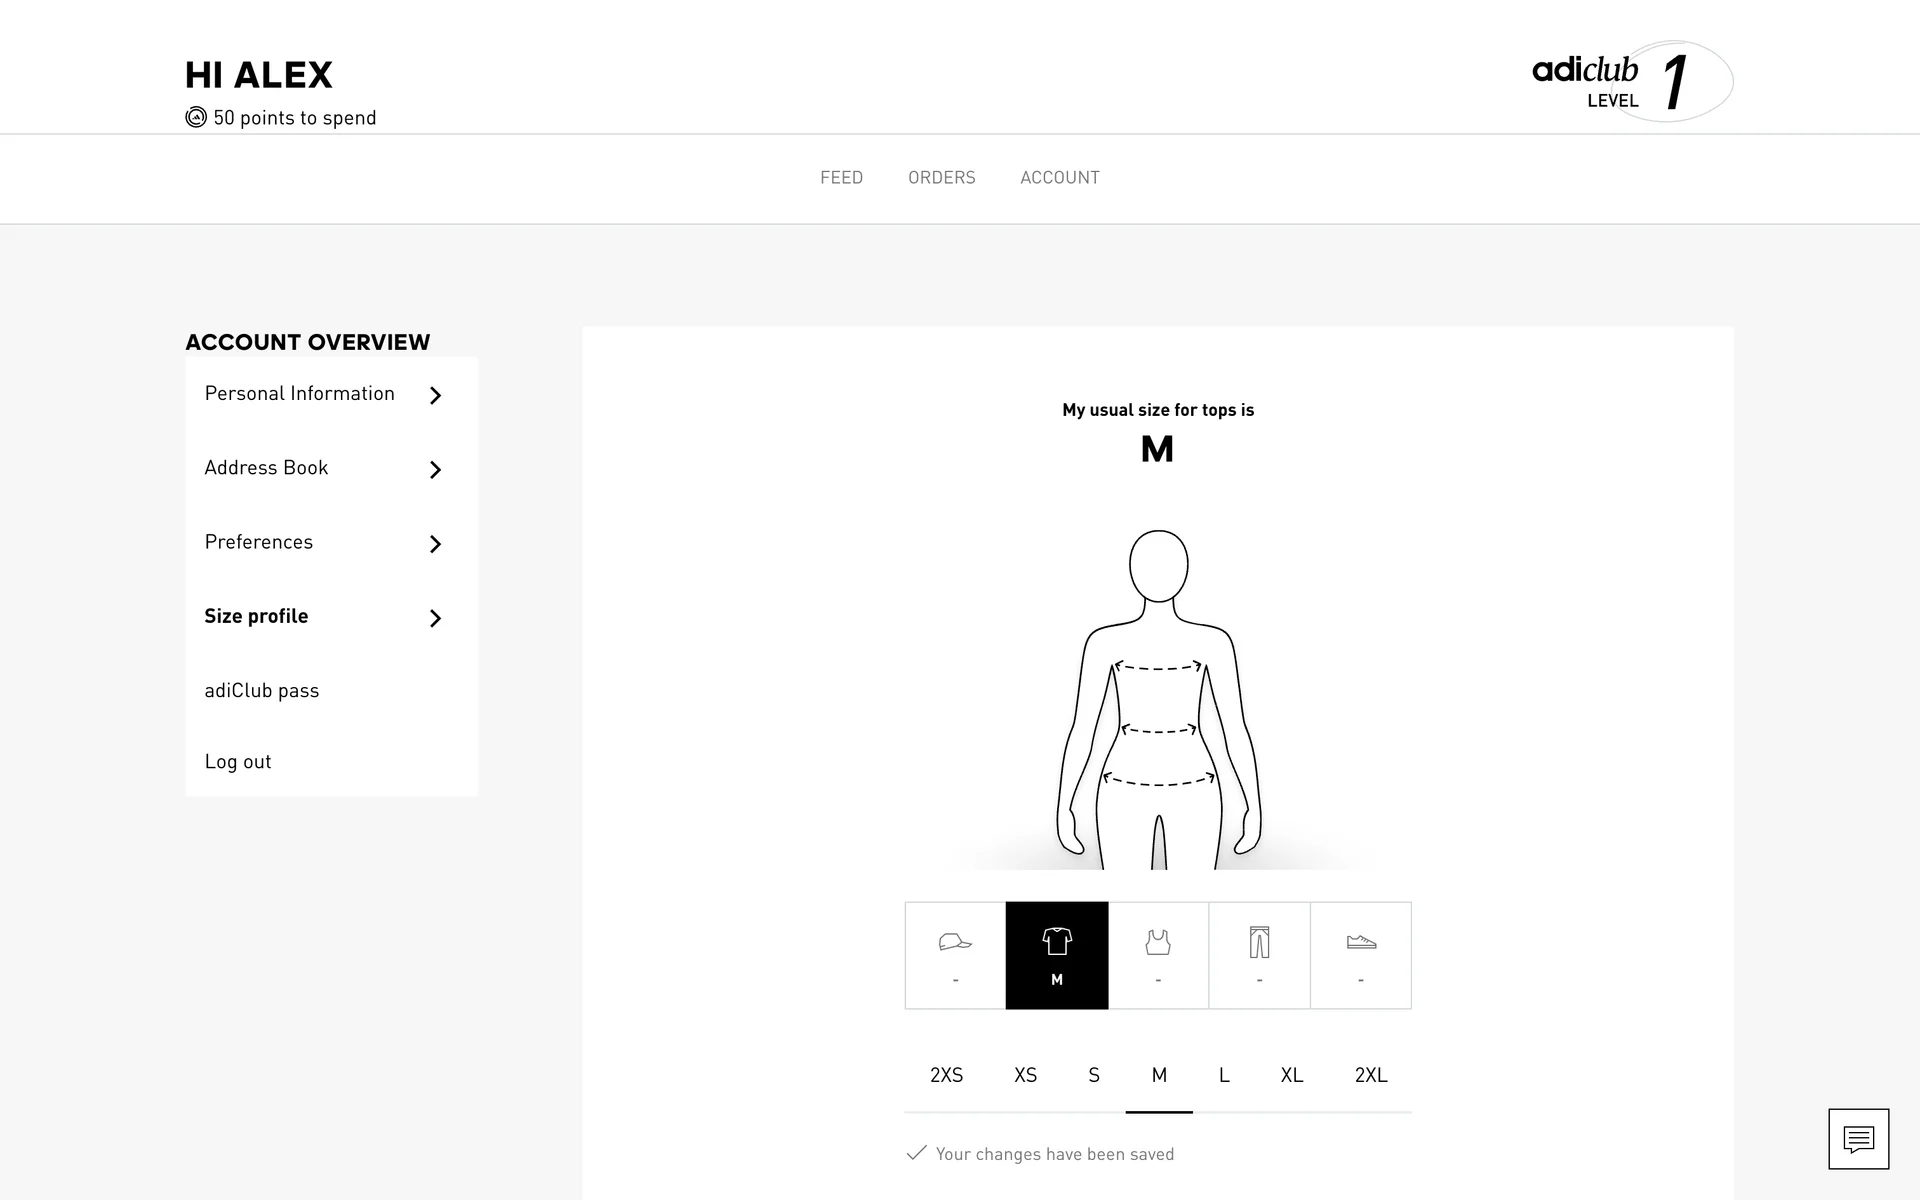Switch to the ORDERS tab
Viewport: 1920px width, 1200px height.
(x=941, y=178)
